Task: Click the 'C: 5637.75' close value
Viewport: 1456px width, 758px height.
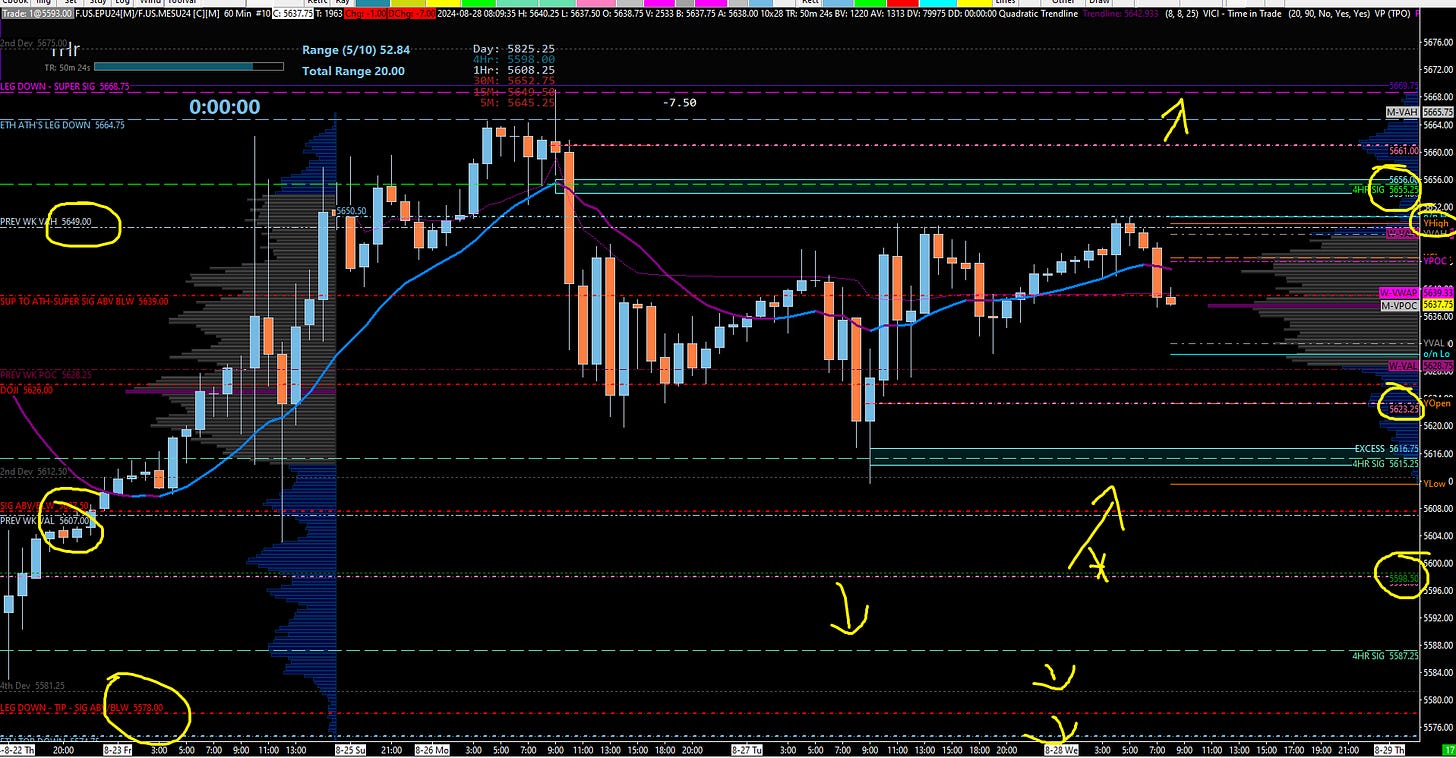Action: pos(293,14)
